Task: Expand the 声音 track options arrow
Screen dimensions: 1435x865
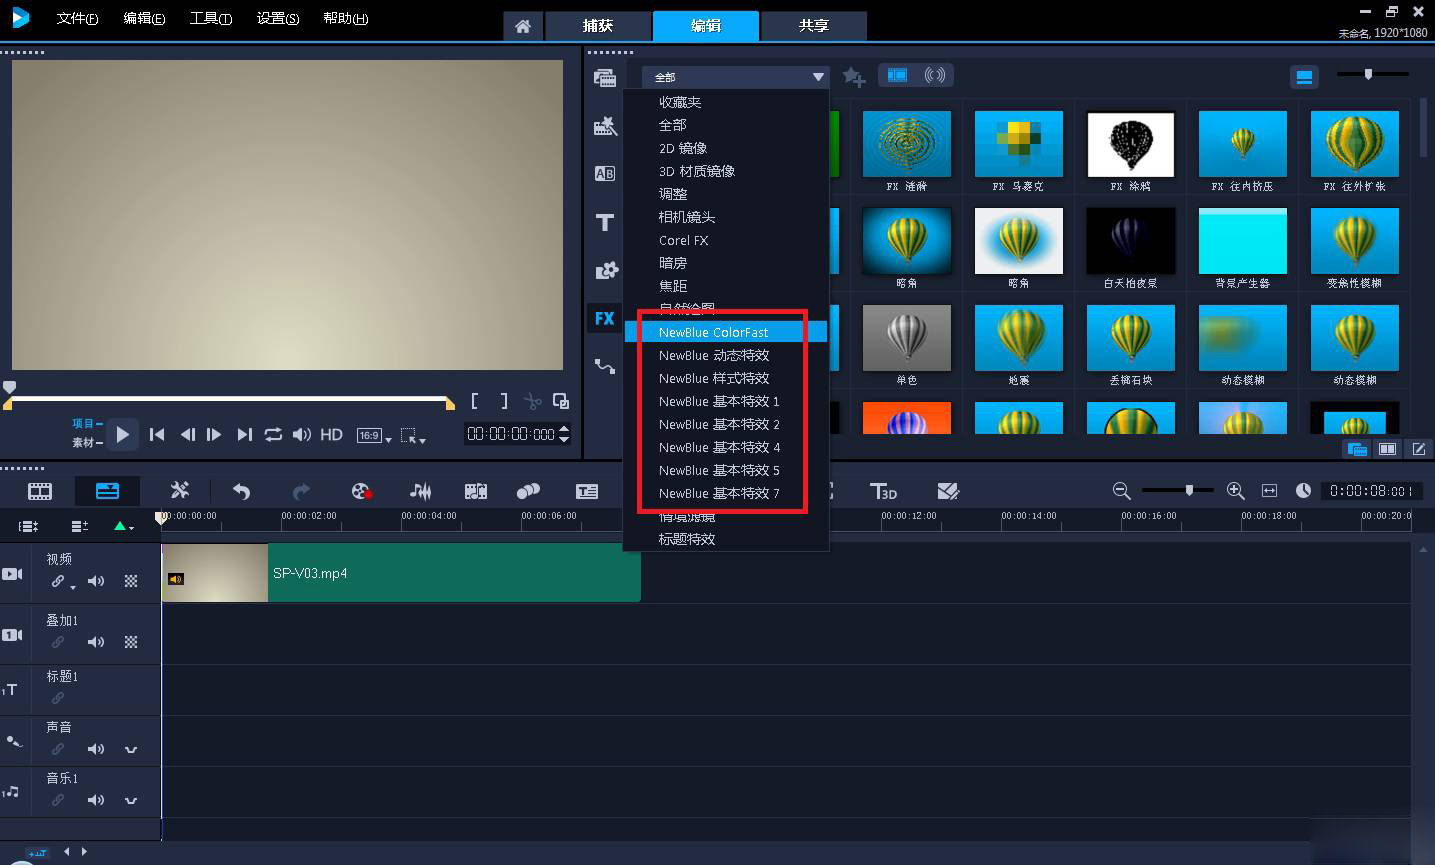Action: coord(131,749)
